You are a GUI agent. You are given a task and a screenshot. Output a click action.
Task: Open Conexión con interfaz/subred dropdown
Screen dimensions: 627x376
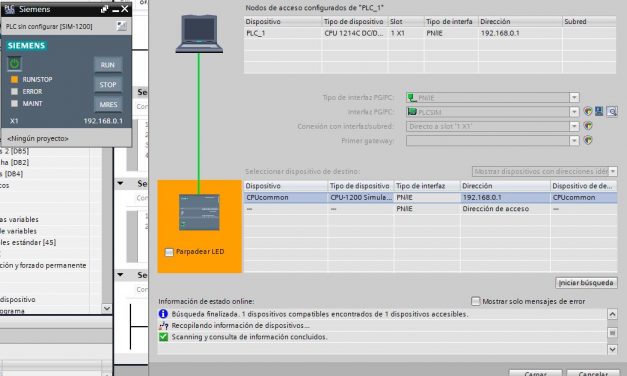coord(574,126)
